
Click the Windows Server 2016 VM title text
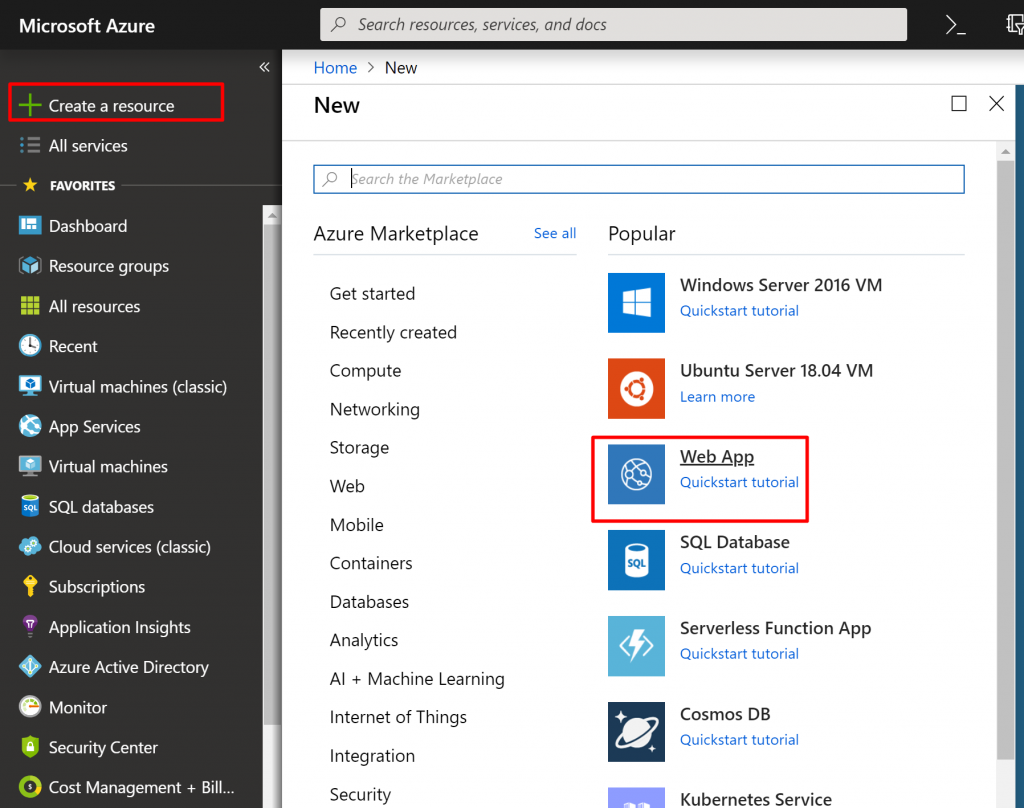[781, 285]
